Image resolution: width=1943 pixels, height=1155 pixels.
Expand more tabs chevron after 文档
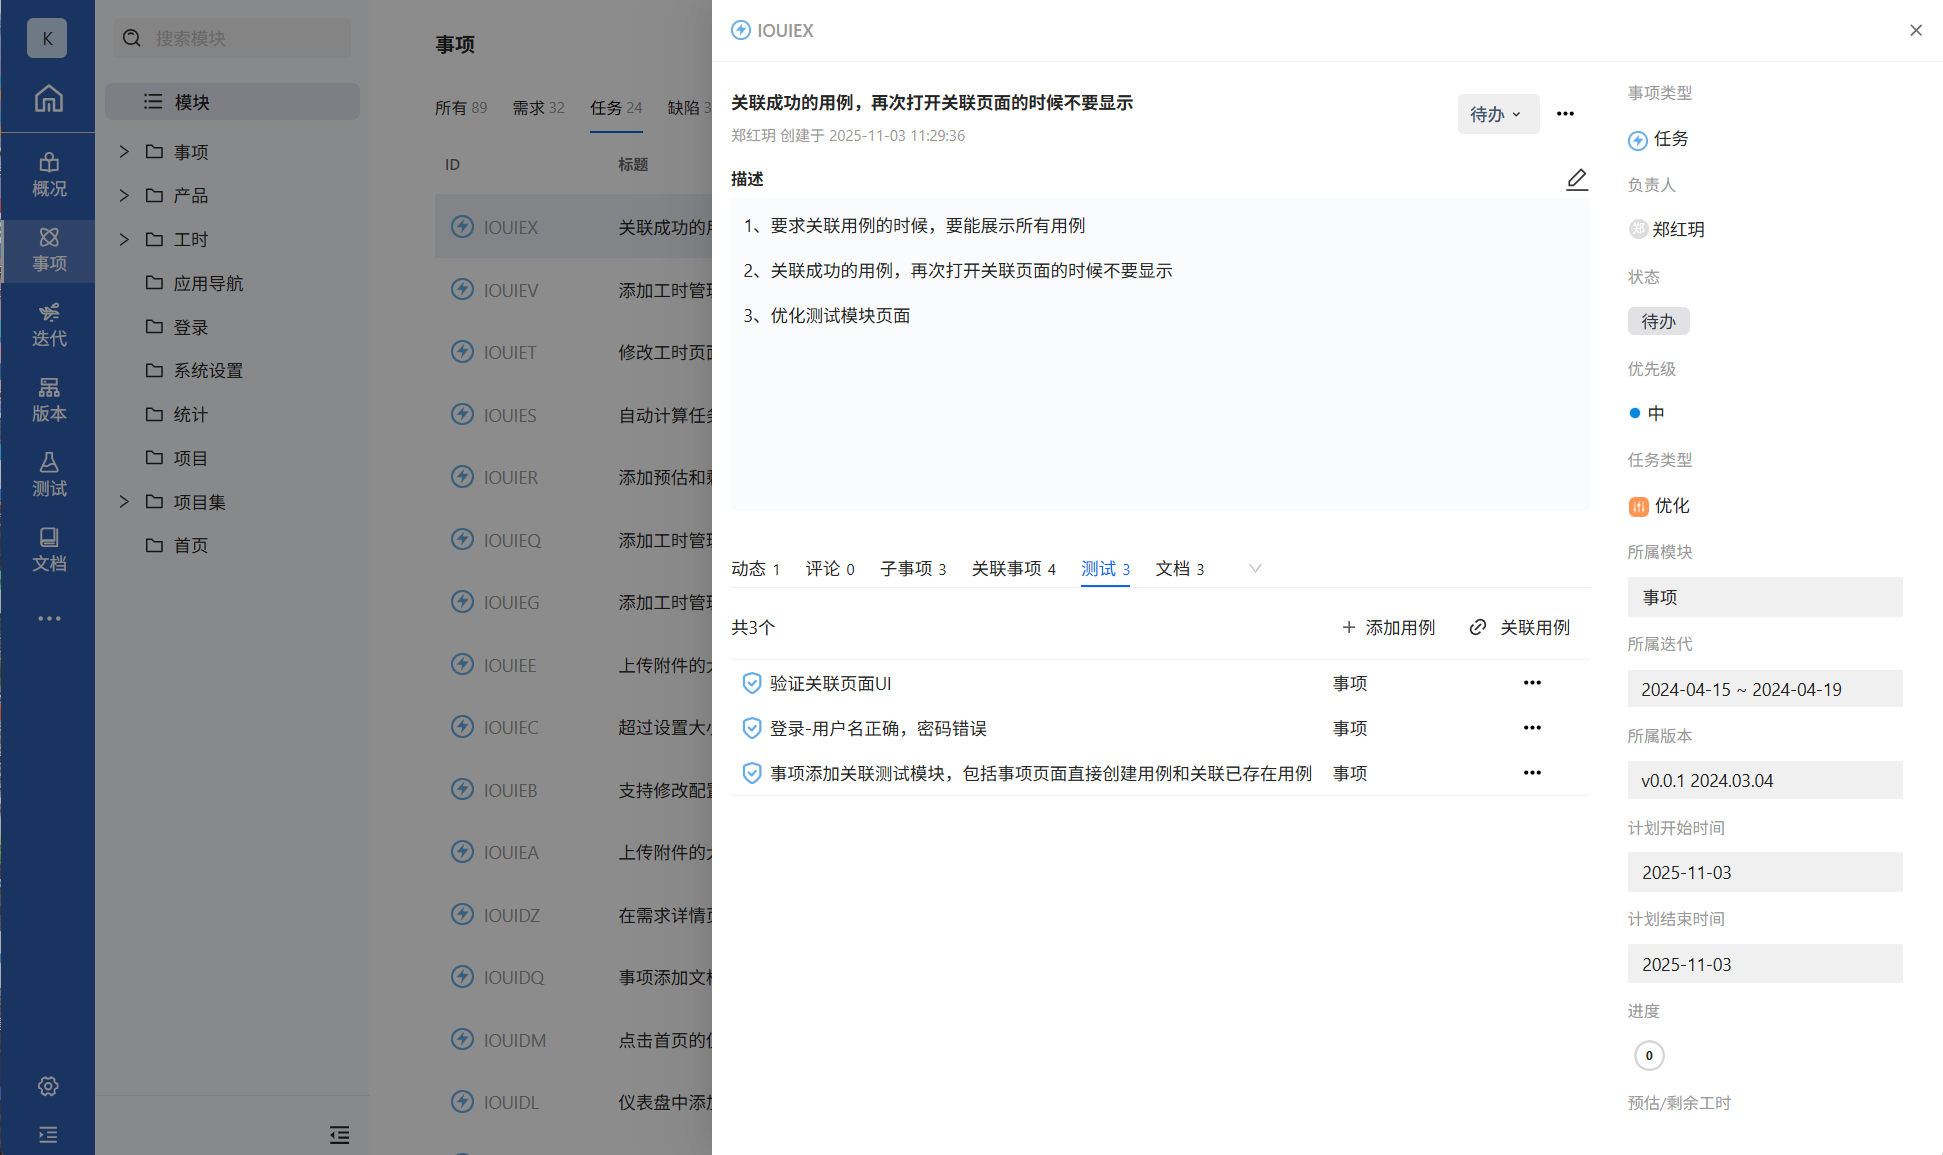click(1255, 568)
